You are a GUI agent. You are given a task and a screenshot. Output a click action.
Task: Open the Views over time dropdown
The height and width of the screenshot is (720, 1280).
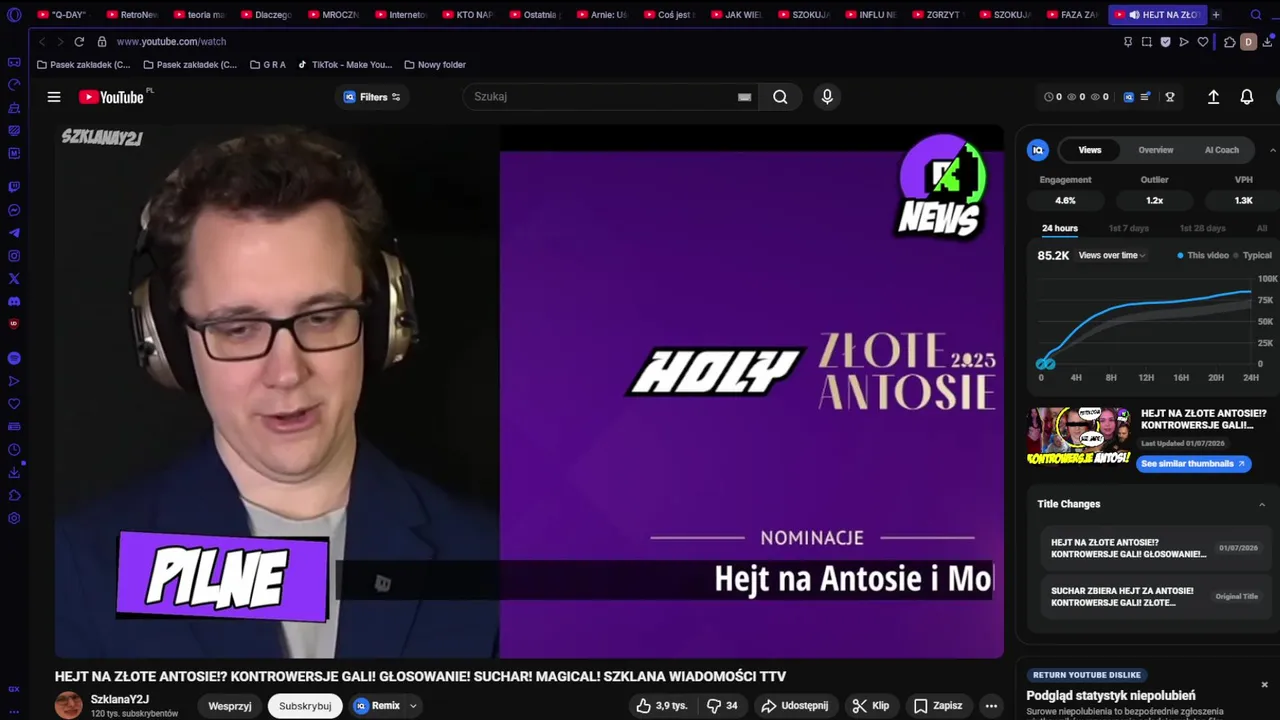1112,255
